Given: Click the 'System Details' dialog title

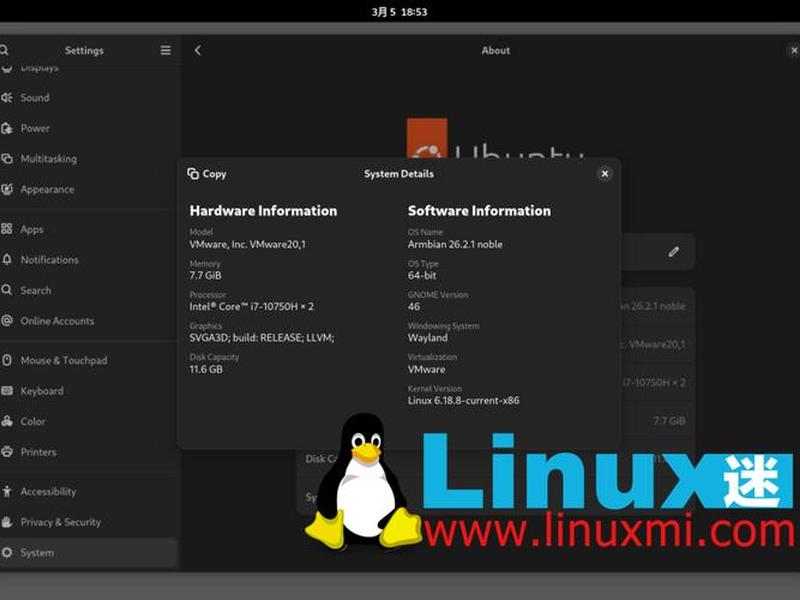Looking at the screenshot, I should point(399,174).
